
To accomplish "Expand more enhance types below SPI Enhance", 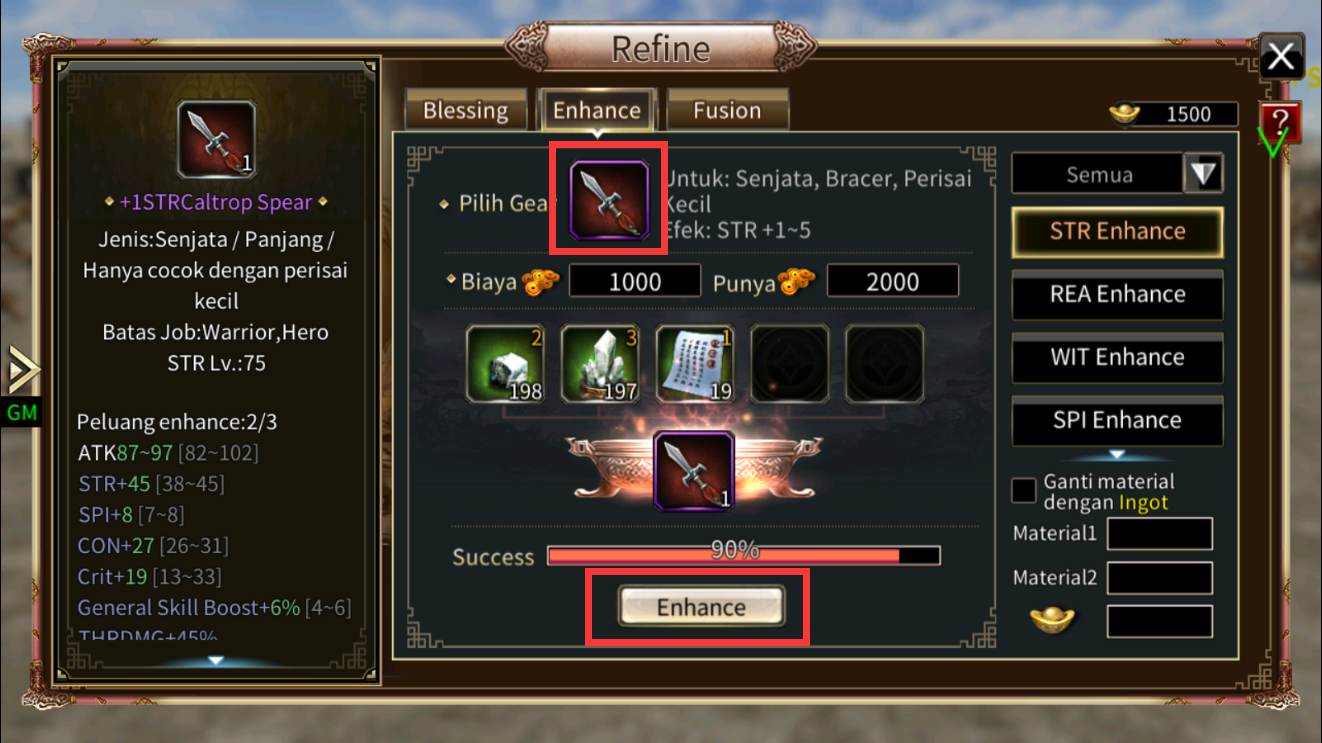I will (1117, 455).
